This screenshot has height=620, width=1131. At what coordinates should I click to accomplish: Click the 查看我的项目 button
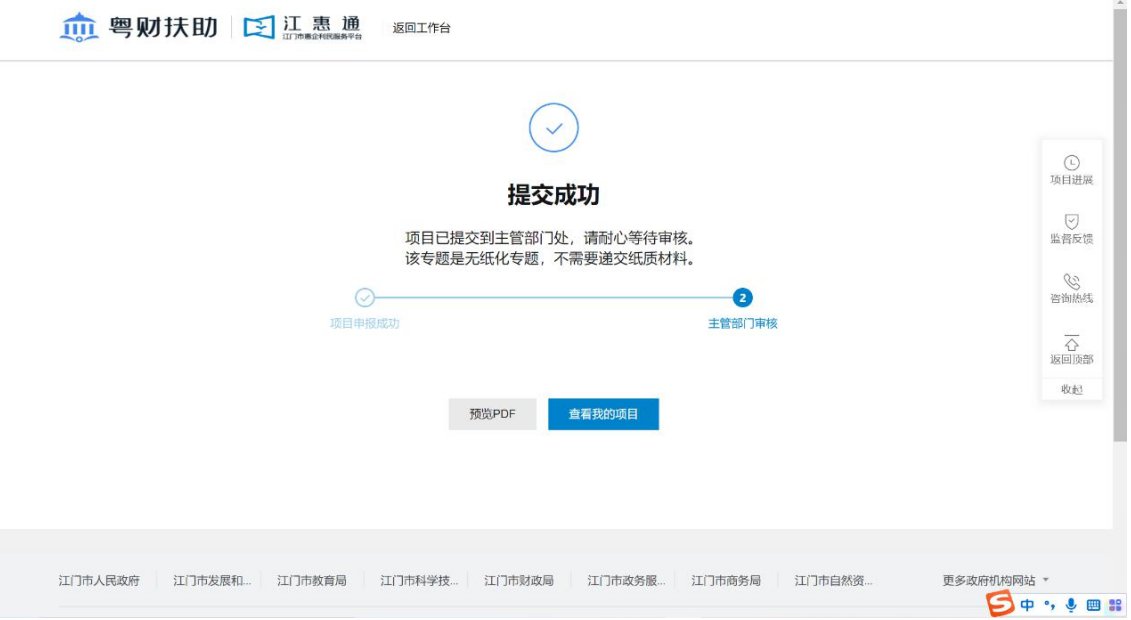604,415
